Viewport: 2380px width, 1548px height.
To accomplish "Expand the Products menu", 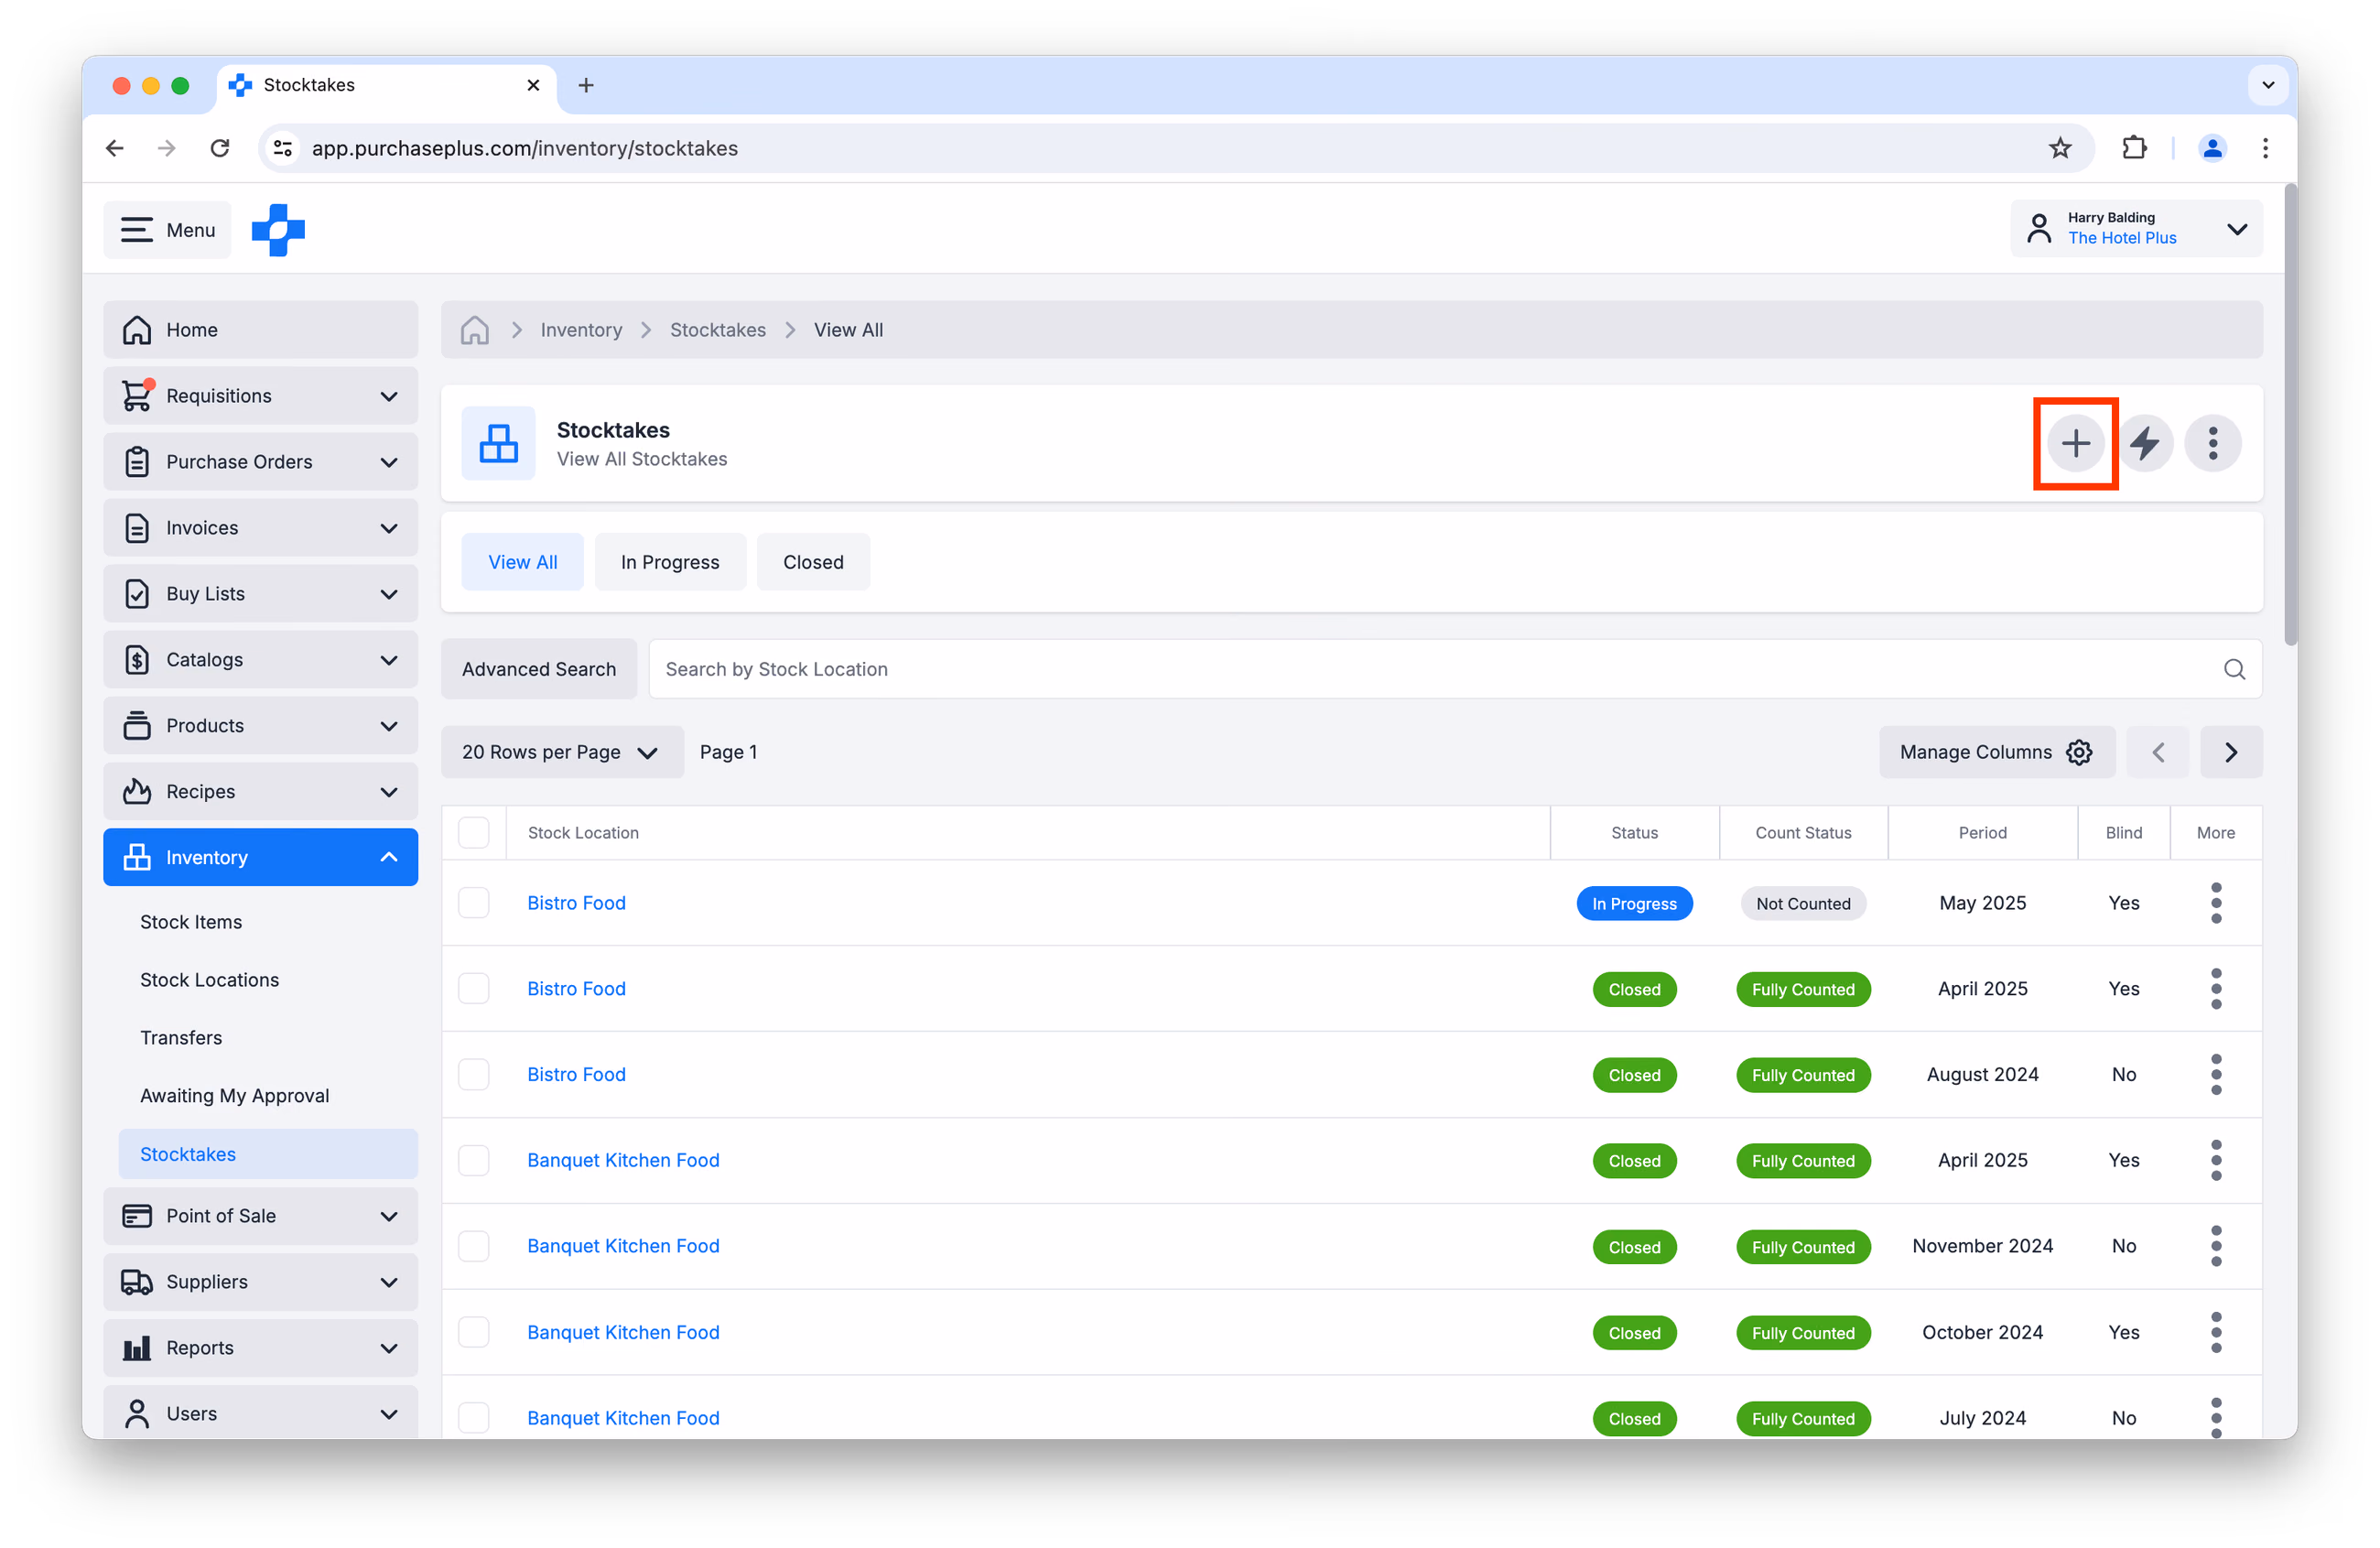I will point(260,726).
